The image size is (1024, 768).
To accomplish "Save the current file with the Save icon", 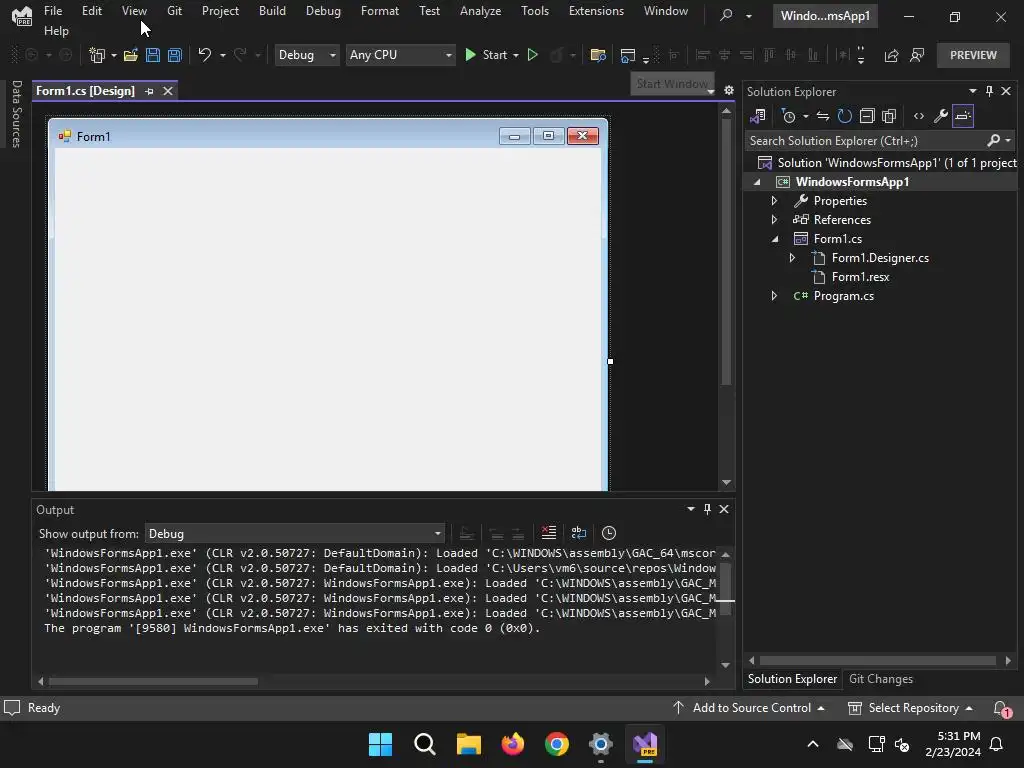I will [153, 56].
